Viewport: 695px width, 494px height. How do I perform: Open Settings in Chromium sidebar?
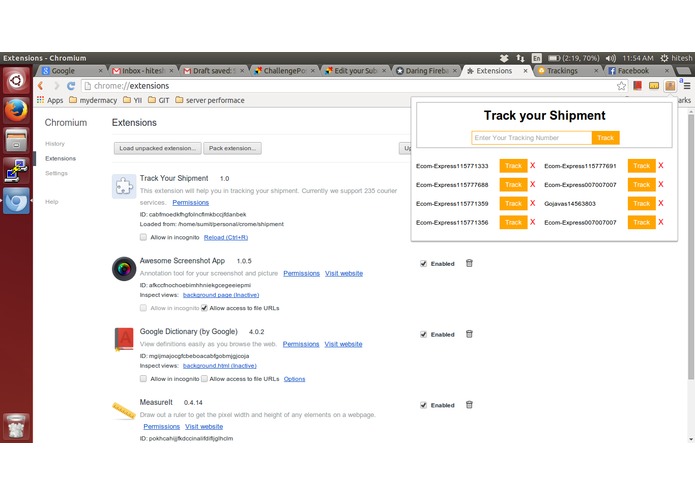(56, 173)
